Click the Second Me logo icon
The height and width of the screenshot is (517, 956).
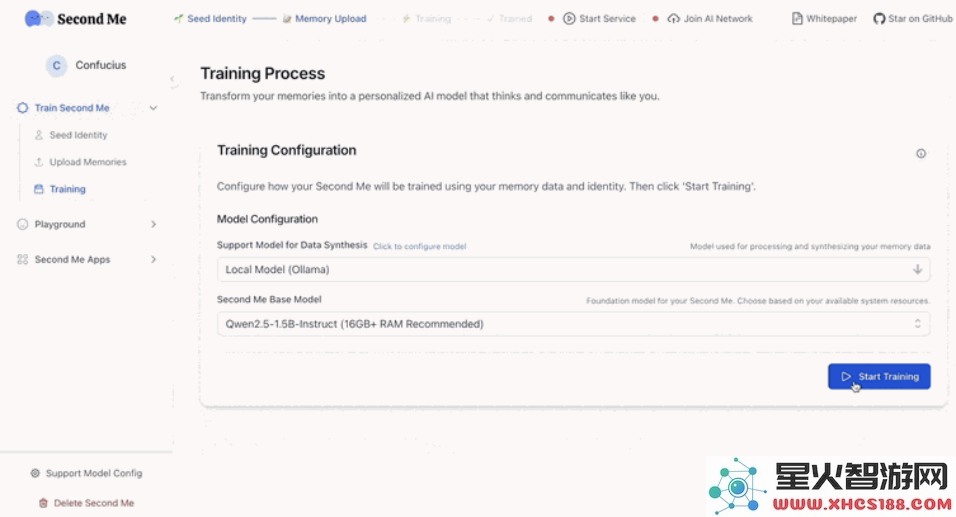tap(39, 19)
